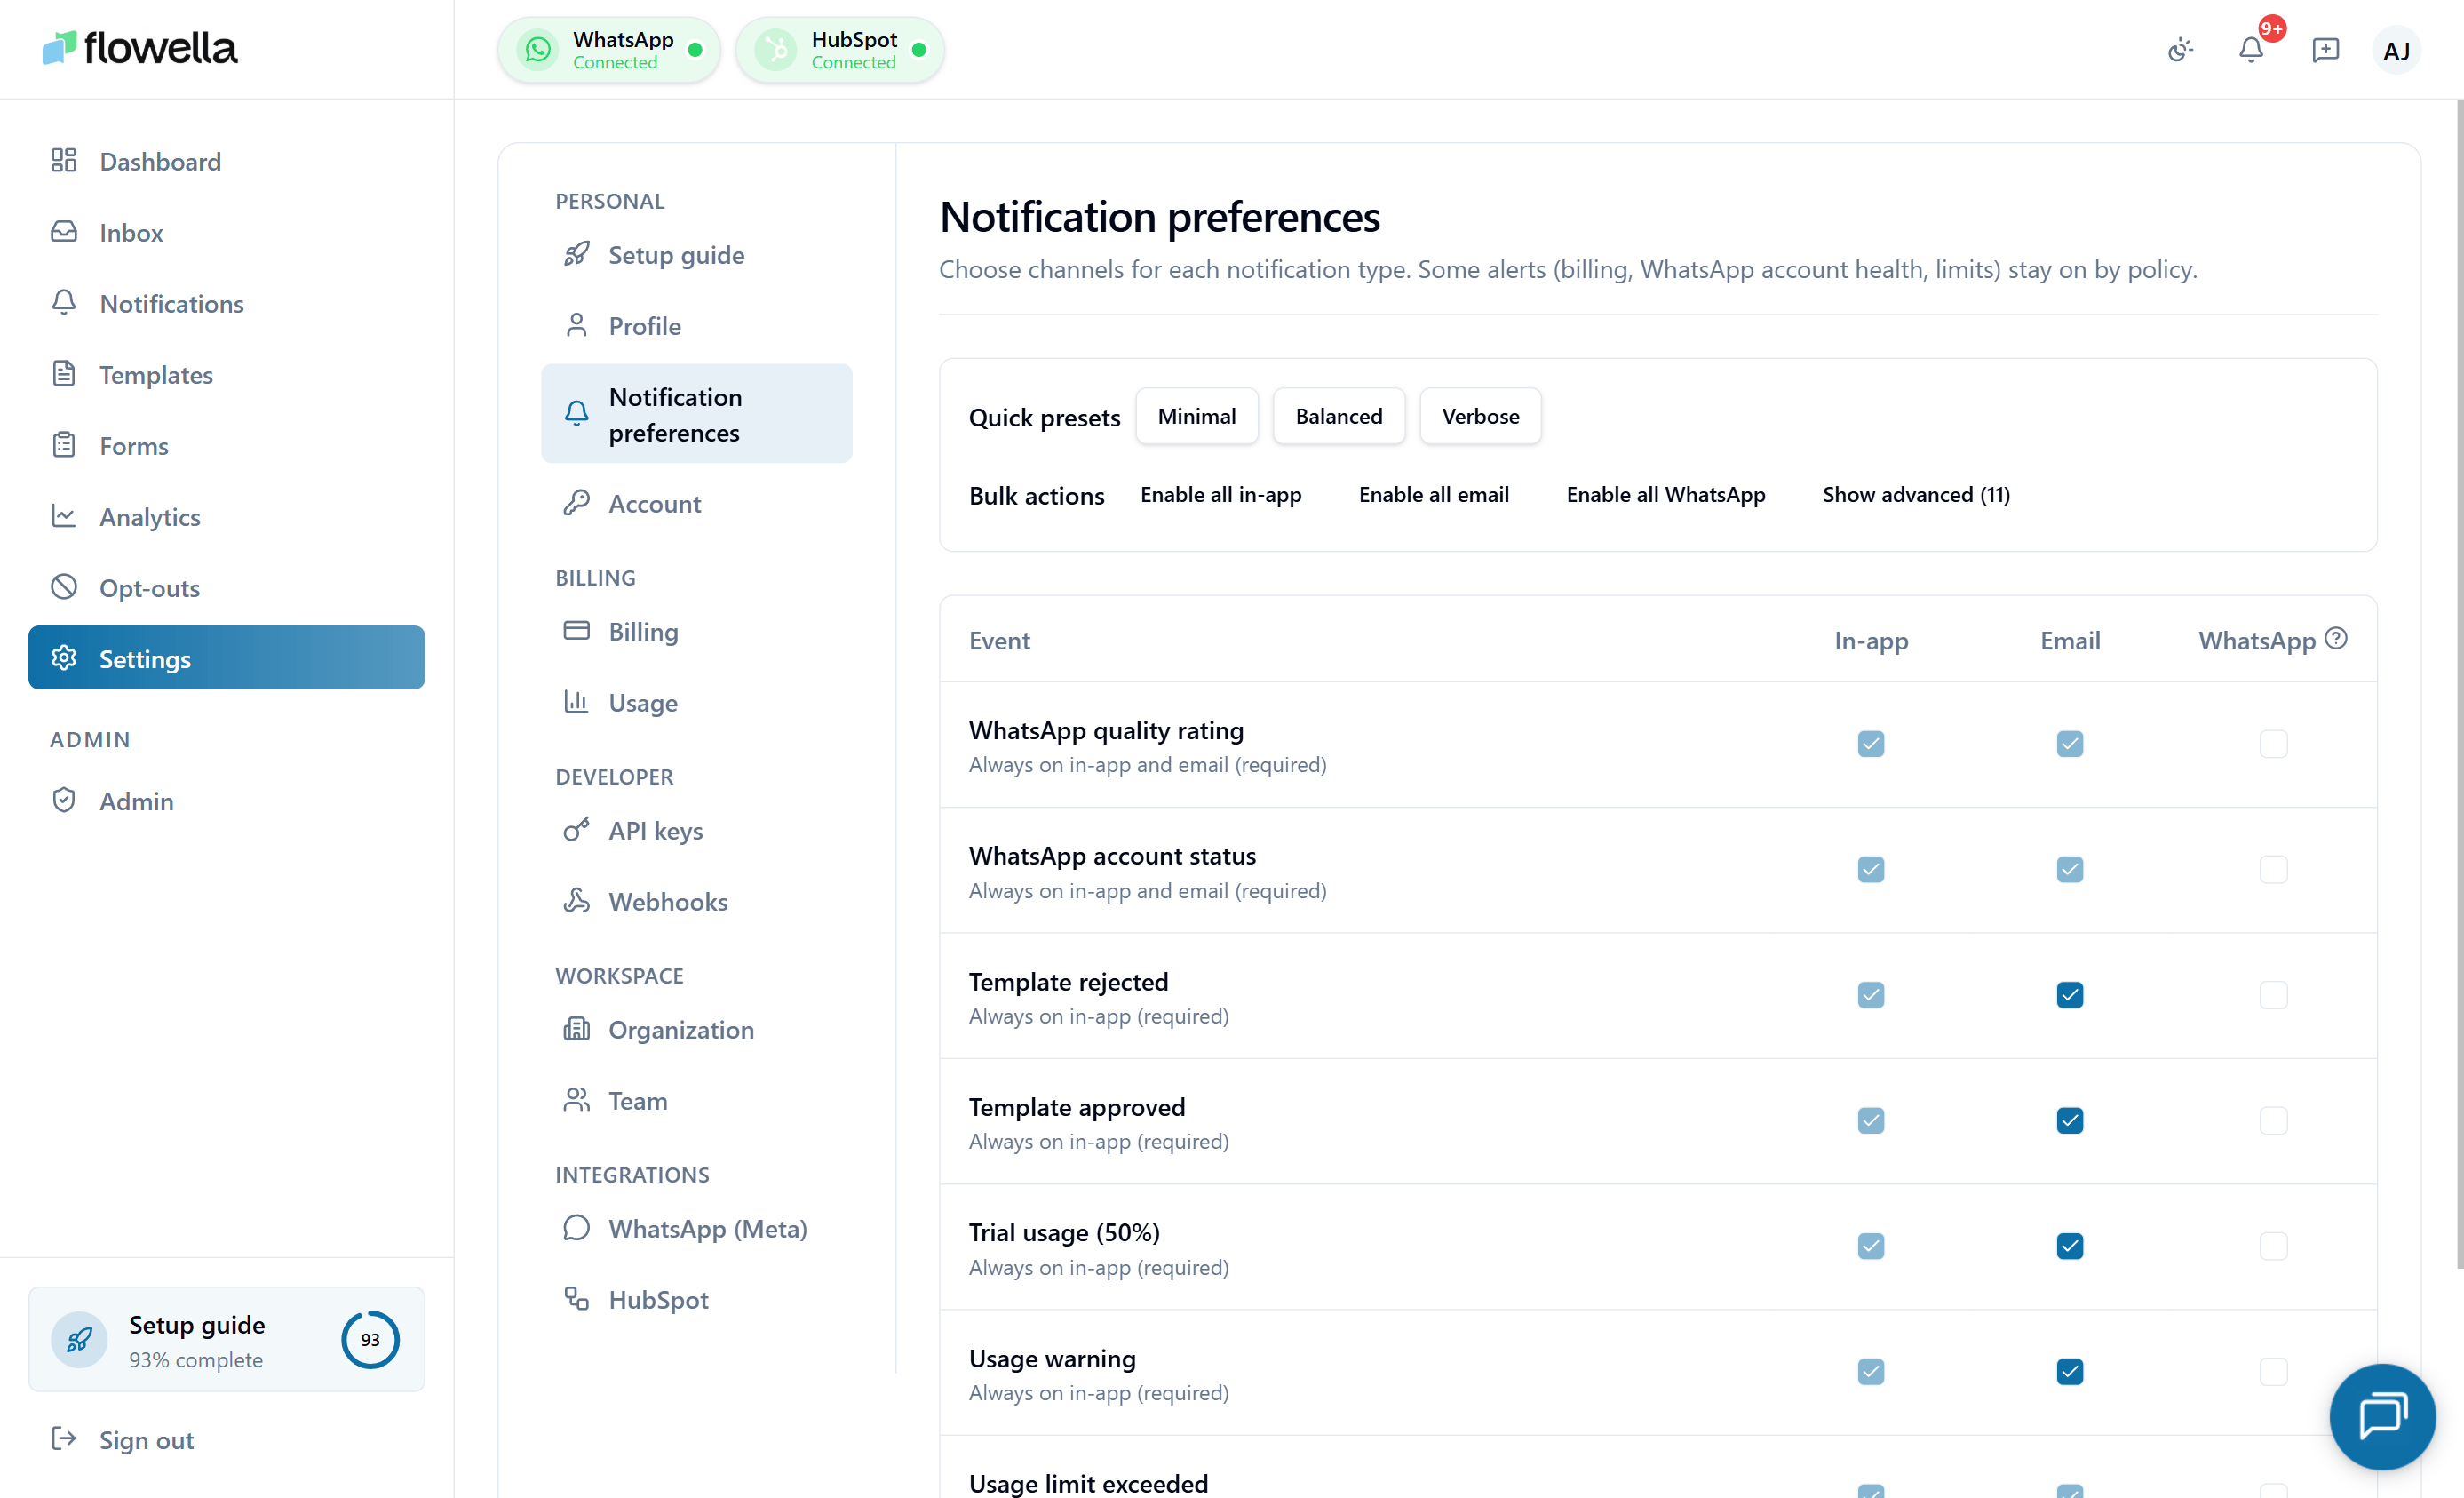Image resolution: width=2464 pixels, height=1498 pixels.
Task: Open Setup guide in the settings menu
Action: click(x=696, y=255)
